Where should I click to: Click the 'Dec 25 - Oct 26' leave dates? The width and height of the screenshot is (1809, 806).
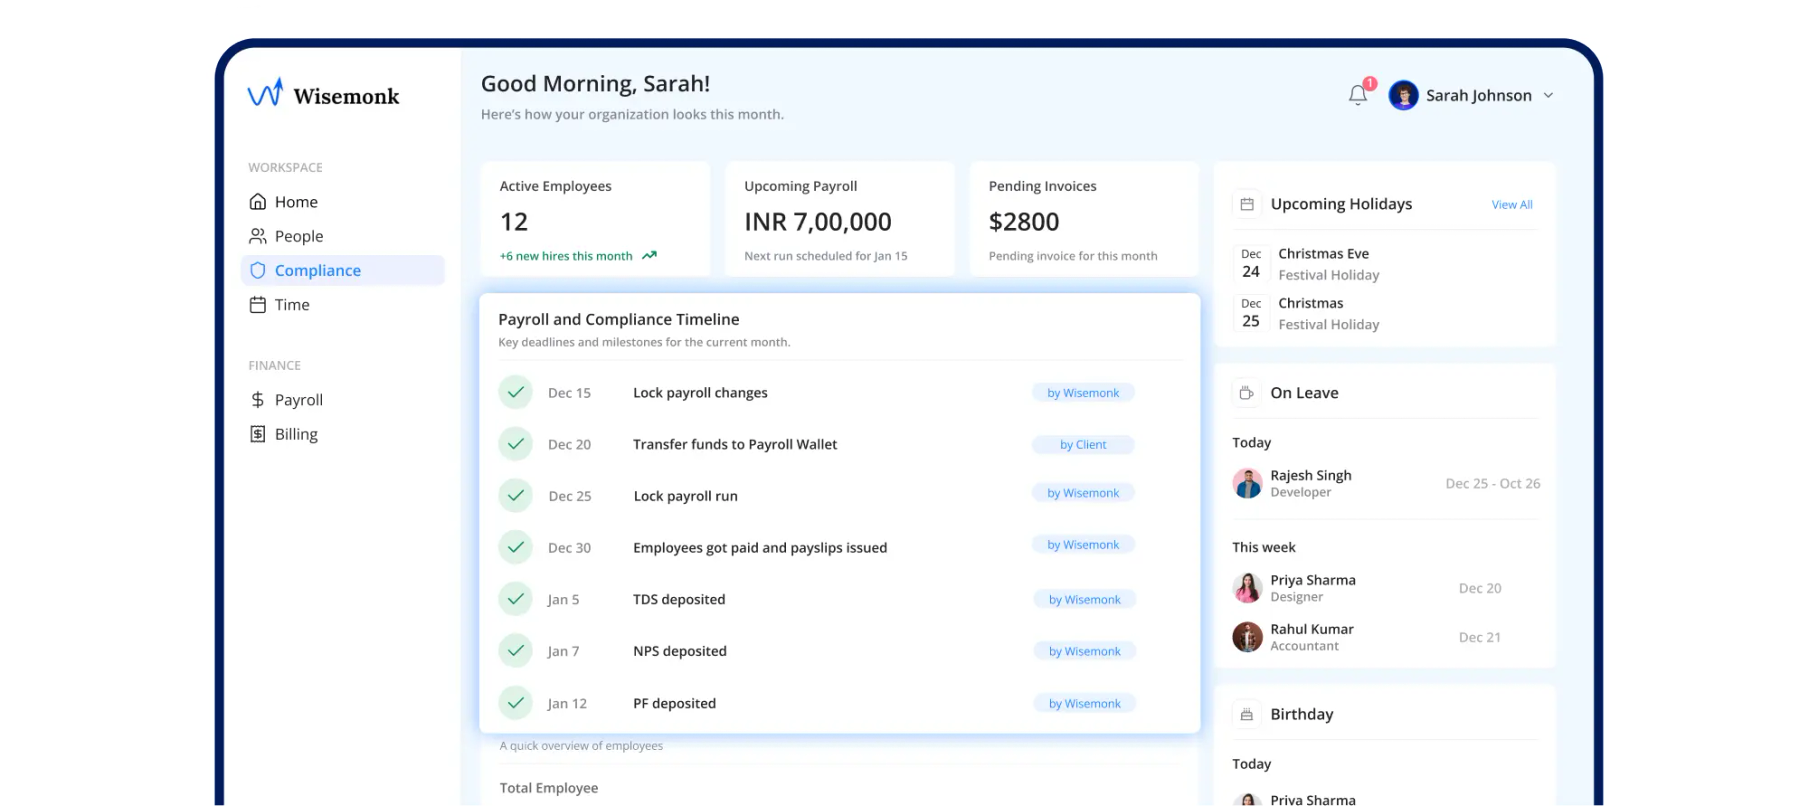pos(1493,484)
